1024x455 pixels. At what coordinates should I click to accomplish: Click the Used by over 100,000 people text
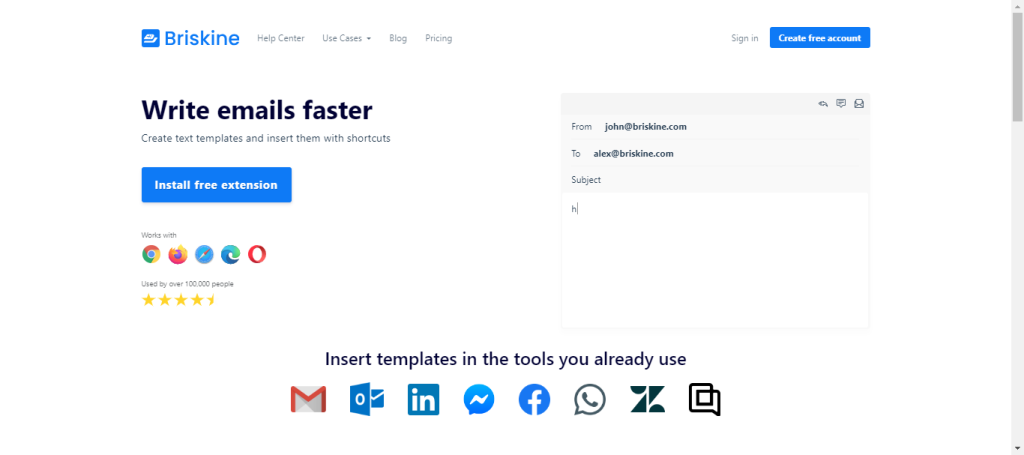(187, 284)
